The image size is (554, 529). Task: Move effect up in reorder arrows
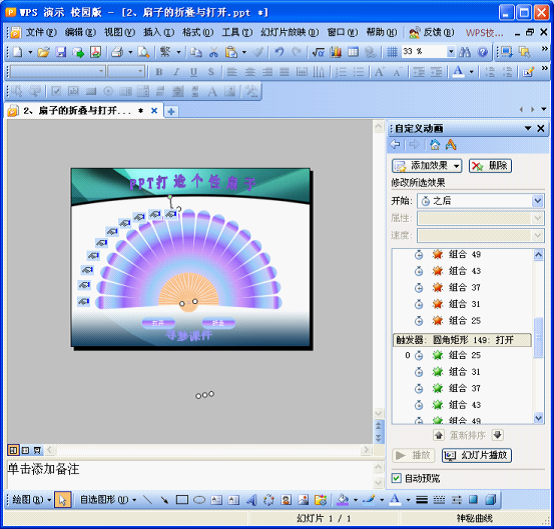tap(438, 435)
